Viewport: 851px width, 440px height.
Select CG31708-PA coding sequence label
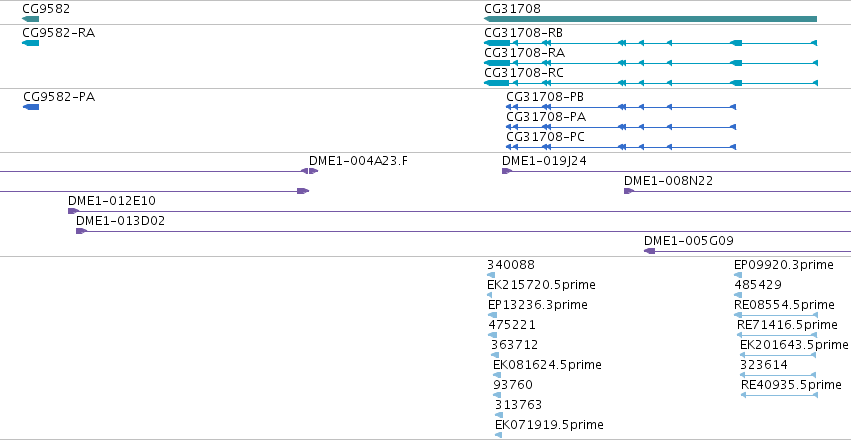pos(546,117)
